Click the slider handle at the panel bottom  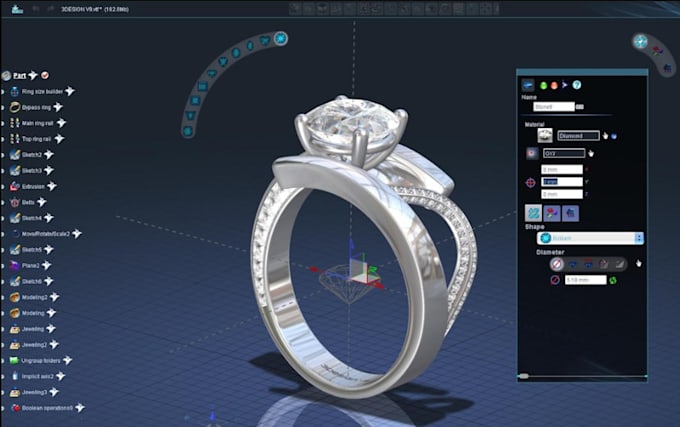(x=524, y=376)
